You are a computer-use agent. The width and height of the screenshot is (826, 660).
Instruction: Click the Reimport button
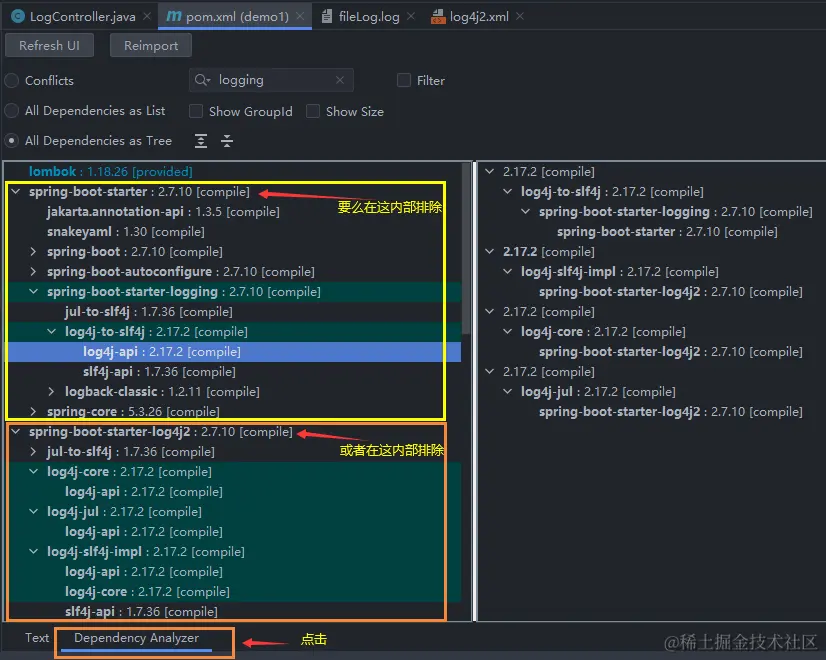151,46
